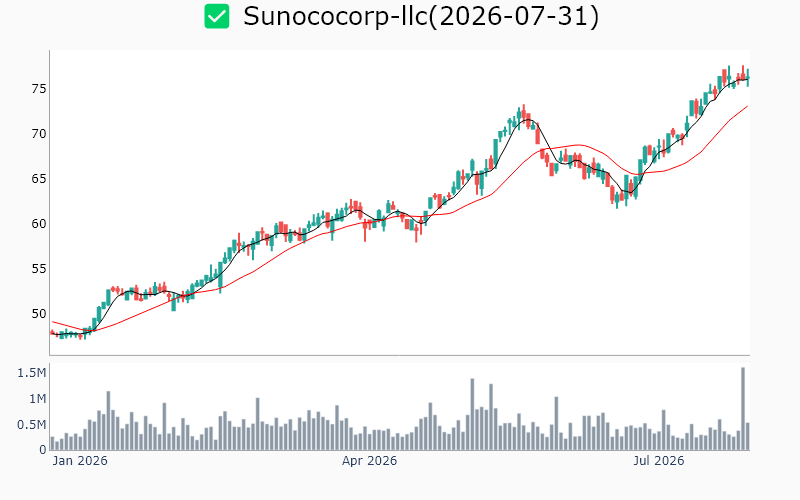Click the volume spike bar in mid-May
This screenshot has width=800, height=500.
coord(472,414)
